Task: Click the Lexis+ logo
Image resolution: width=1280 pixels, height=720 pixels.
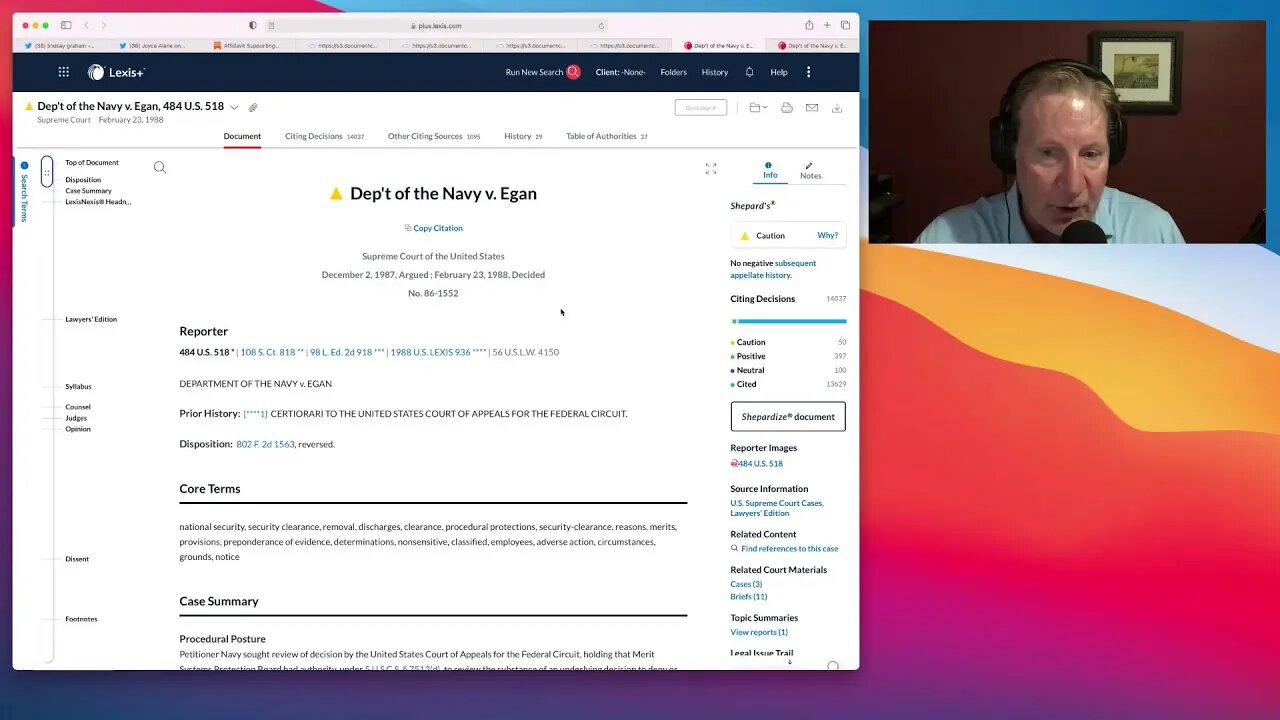Action: pyautogui.click(x=116, y=72)
